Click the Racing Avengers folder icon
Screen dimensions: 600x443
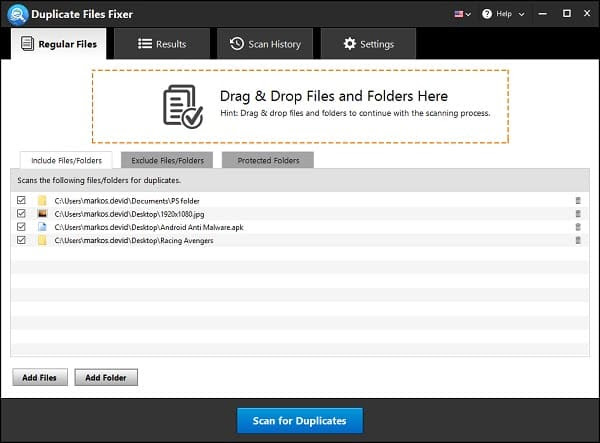[x=42, y=240]
